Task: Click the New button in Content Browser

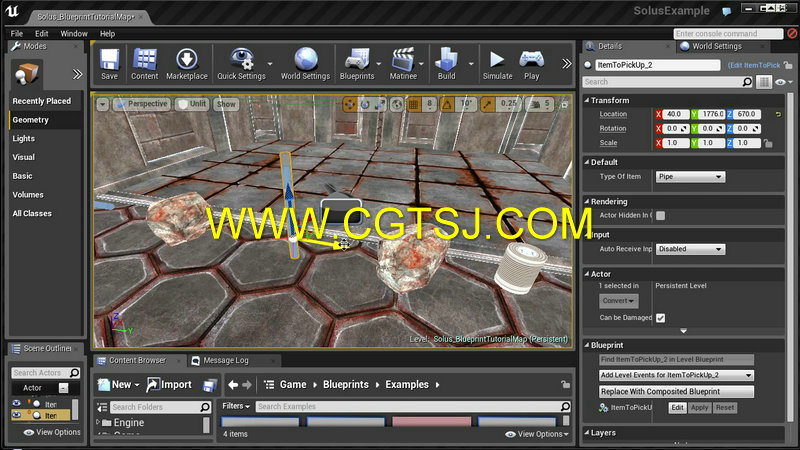Action: click(x=119, y=385)
